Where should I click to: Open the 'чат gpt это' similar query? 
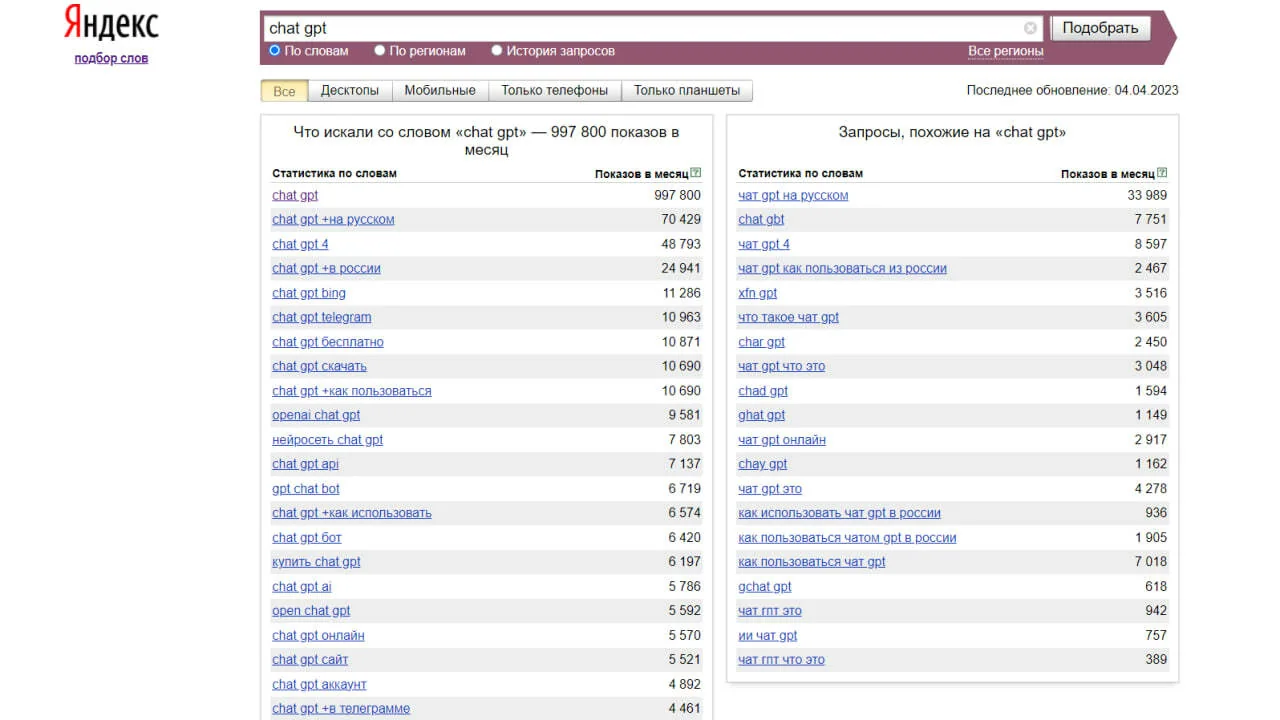point(770,489)
